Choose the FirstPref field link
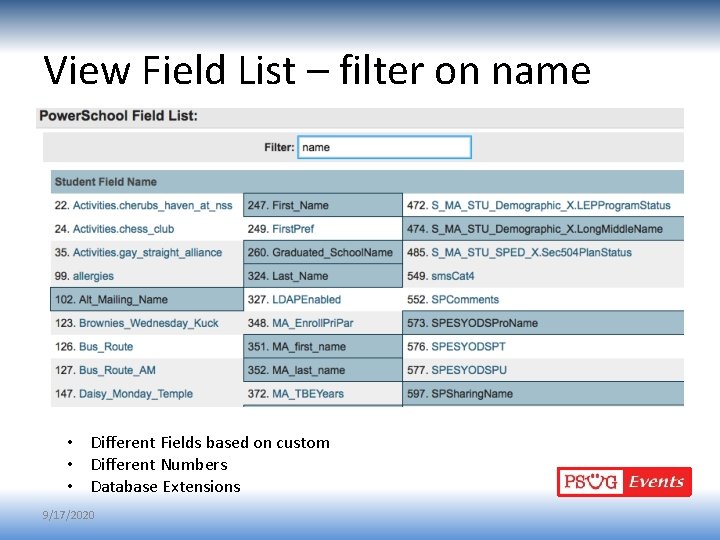Viewport: 720px width, 540px height. point(293,229)
